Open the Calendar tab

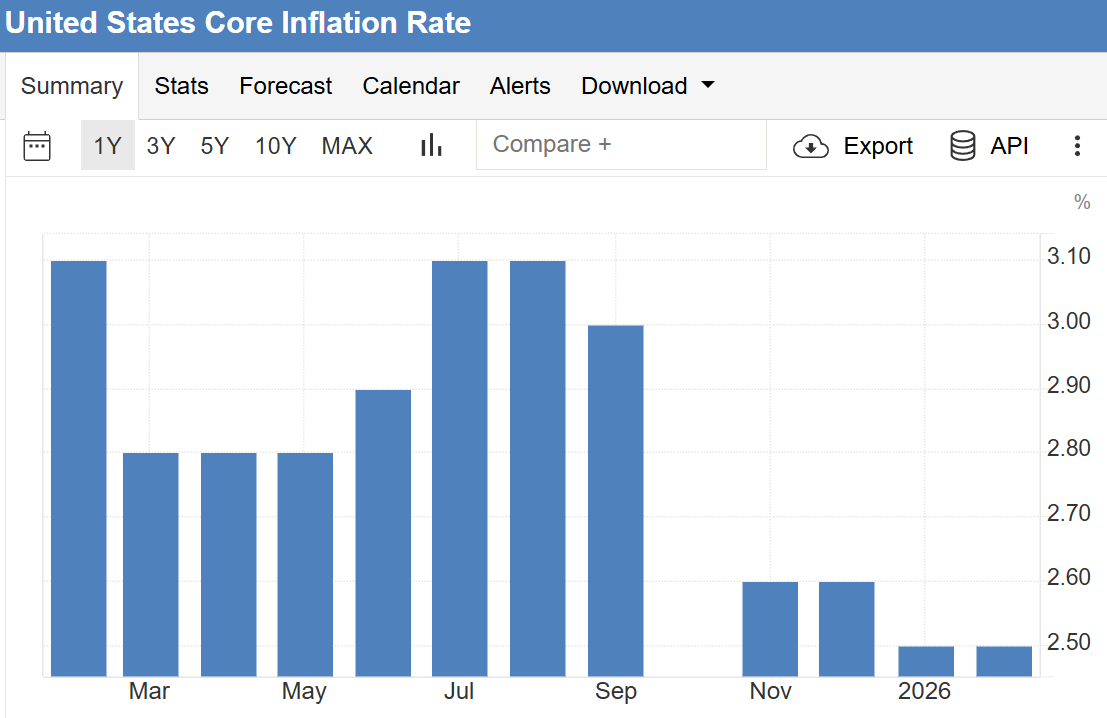tap(411, 86)
